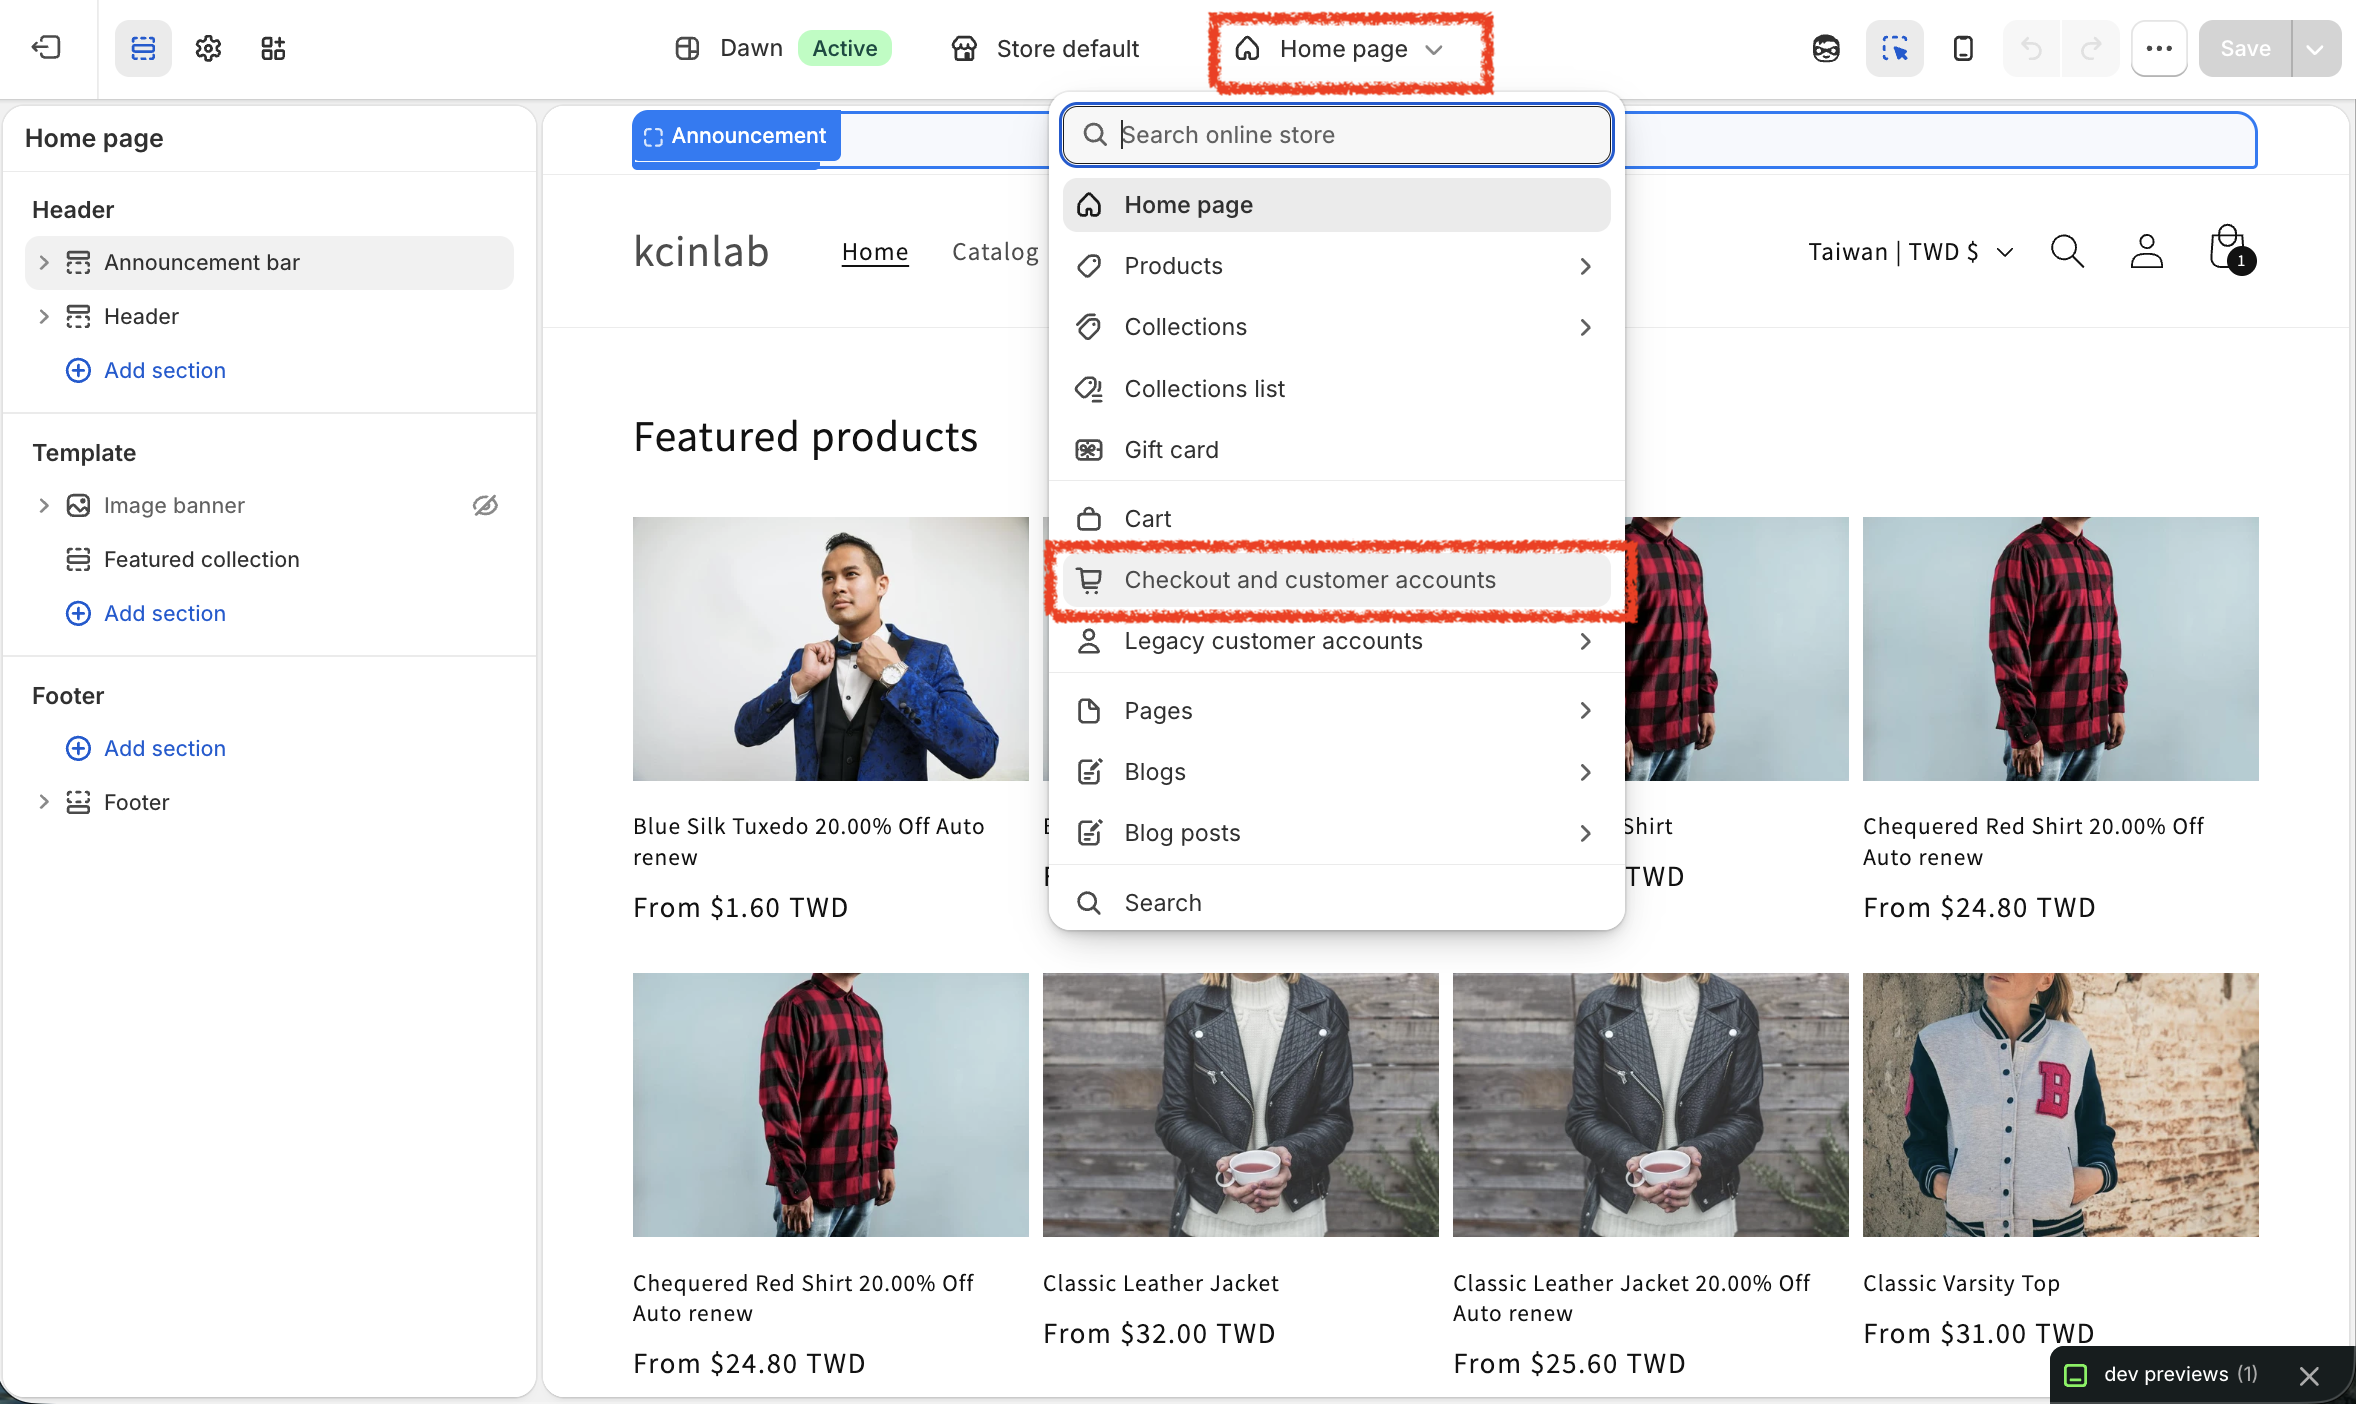Expand the Announcement bar section
The height and width of the screenshot is (1404, 2356).
(43, 262)
